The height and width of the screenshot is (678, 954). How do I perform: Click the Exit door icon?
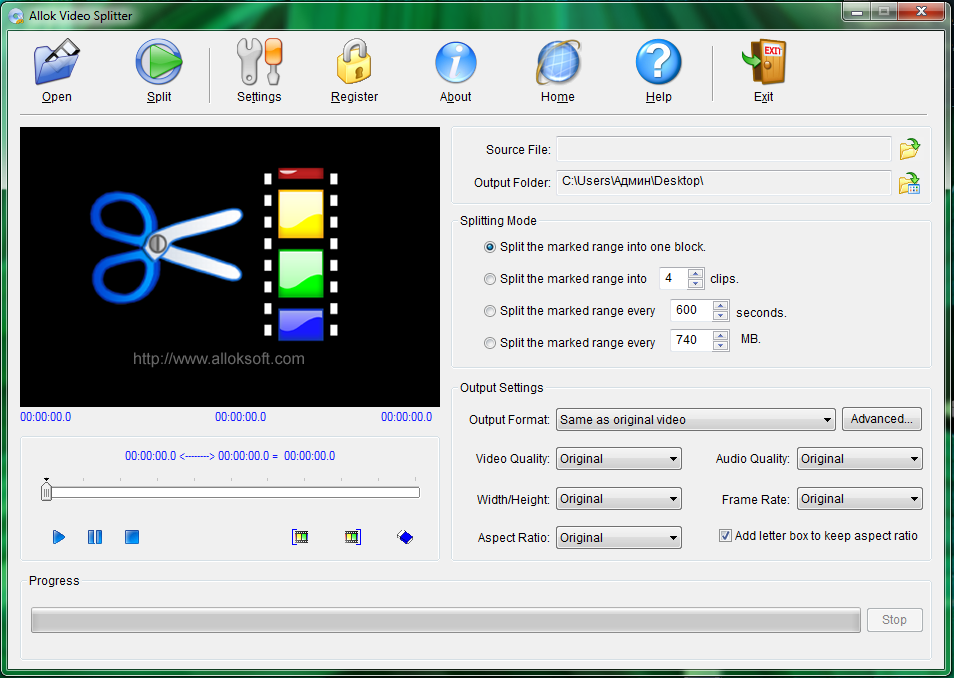763,63
